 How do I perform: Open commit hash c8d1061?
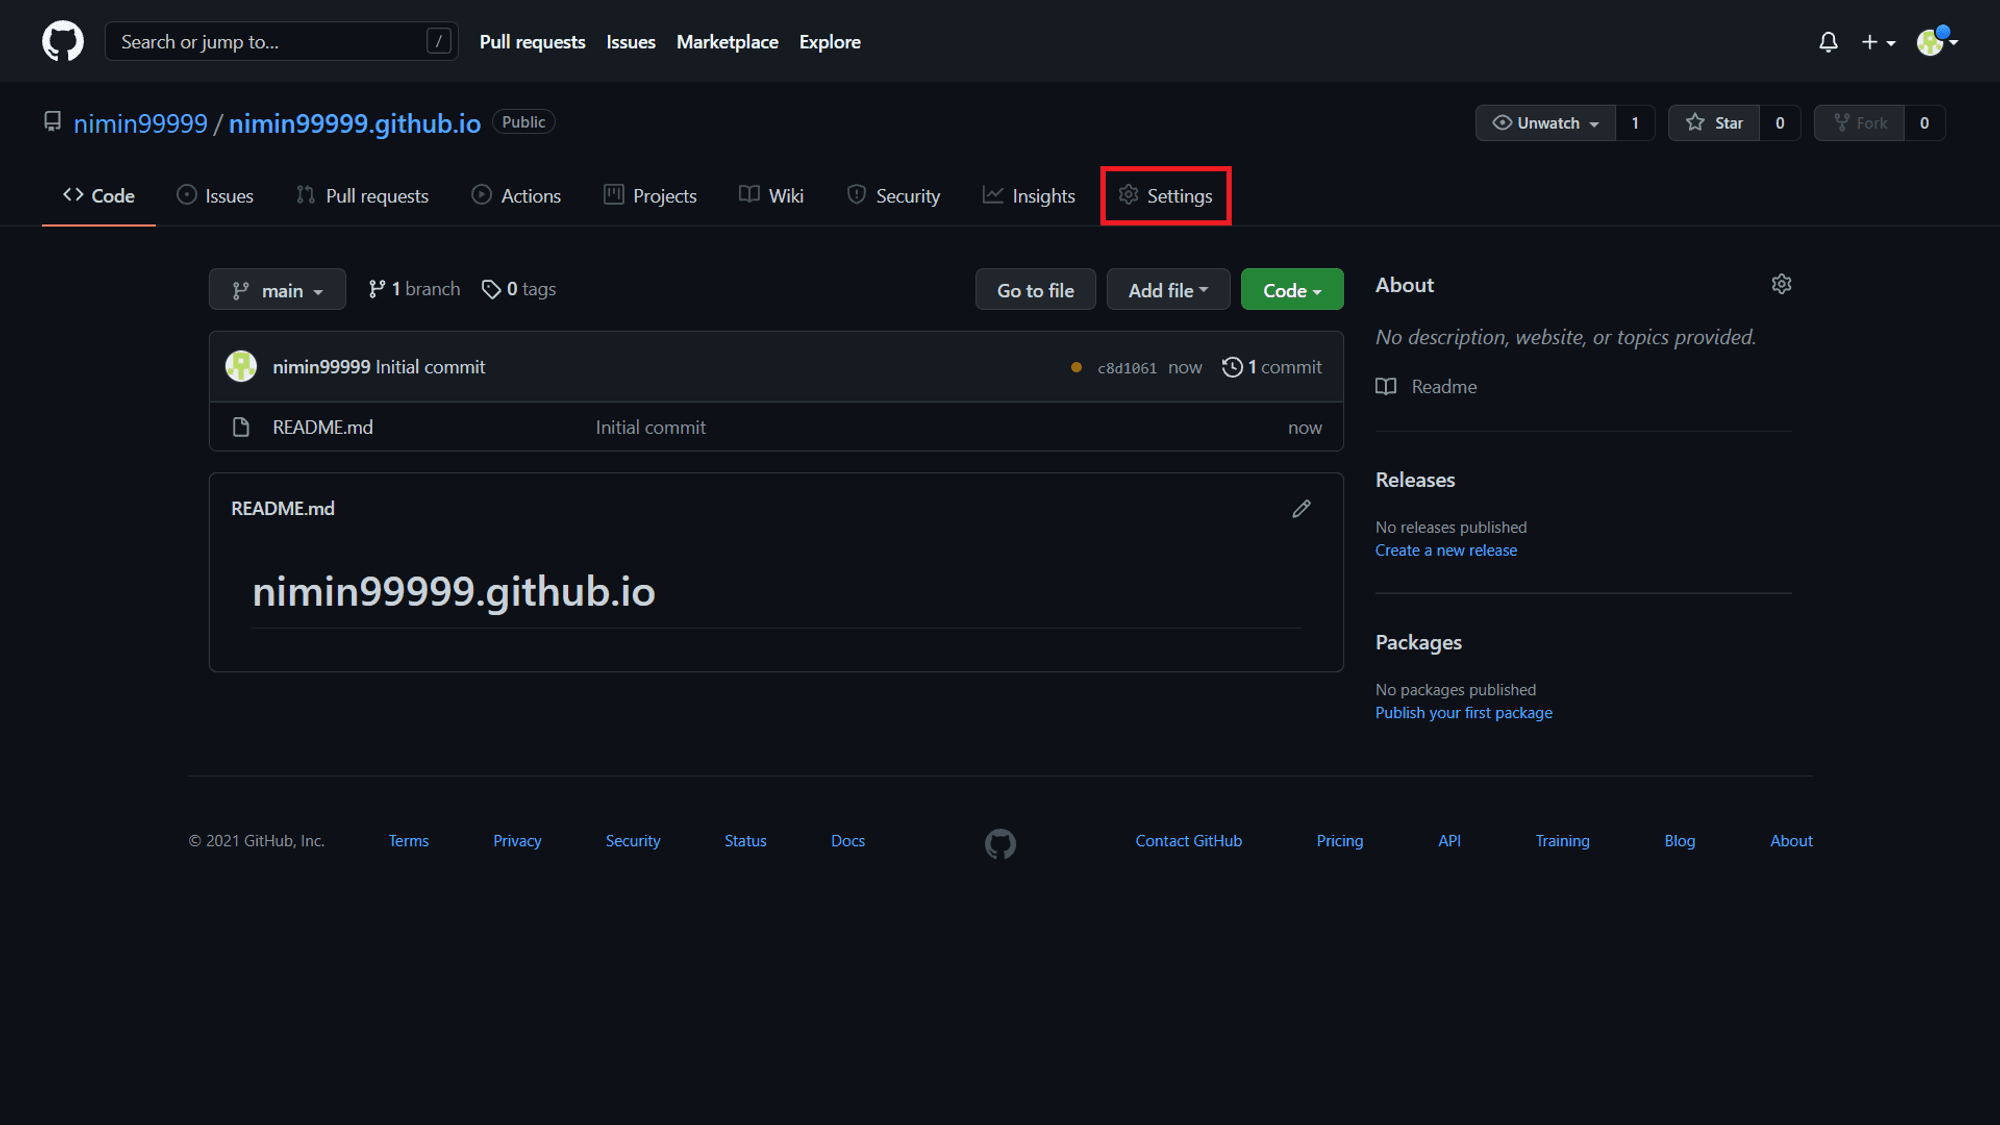1127,368
